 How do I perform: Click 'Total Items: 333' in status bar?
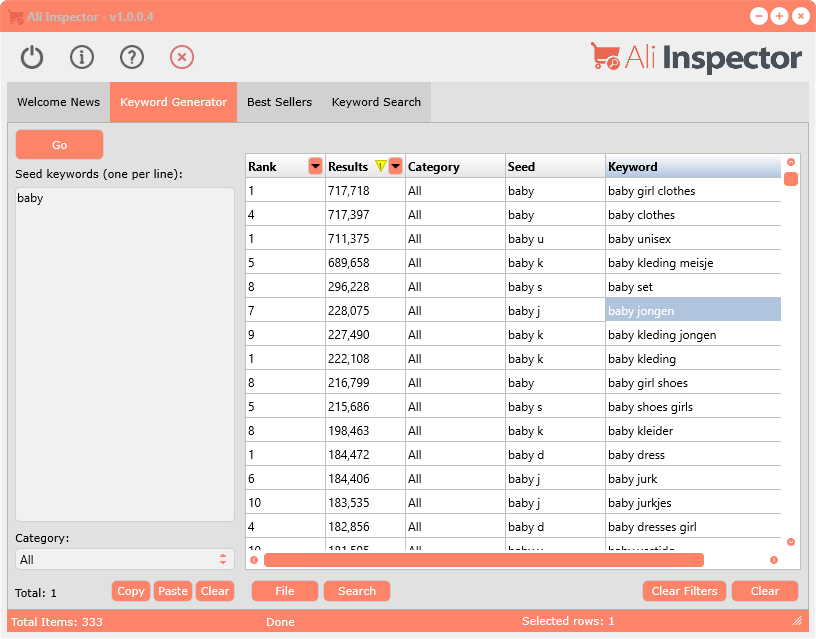click(x=57, y=622)
